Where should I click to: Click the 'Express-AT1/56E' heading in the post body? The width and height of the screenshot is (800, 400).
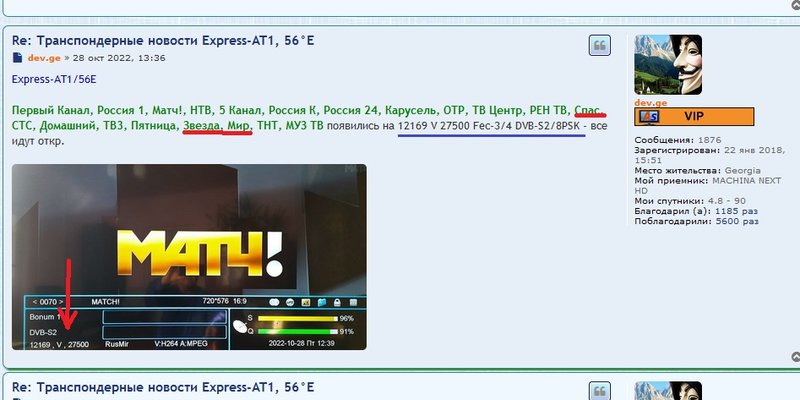click(x=53, y=79)
